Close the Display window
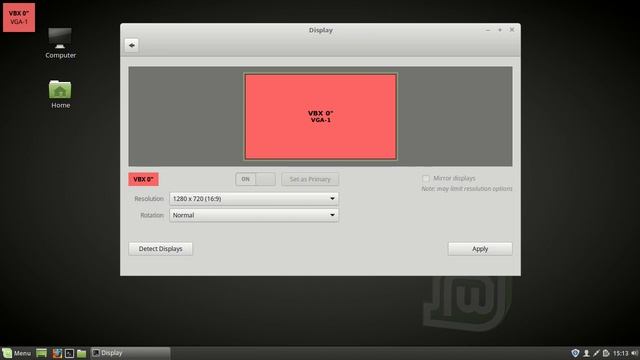This screenshot has width=640, height=360. (512, 30)
